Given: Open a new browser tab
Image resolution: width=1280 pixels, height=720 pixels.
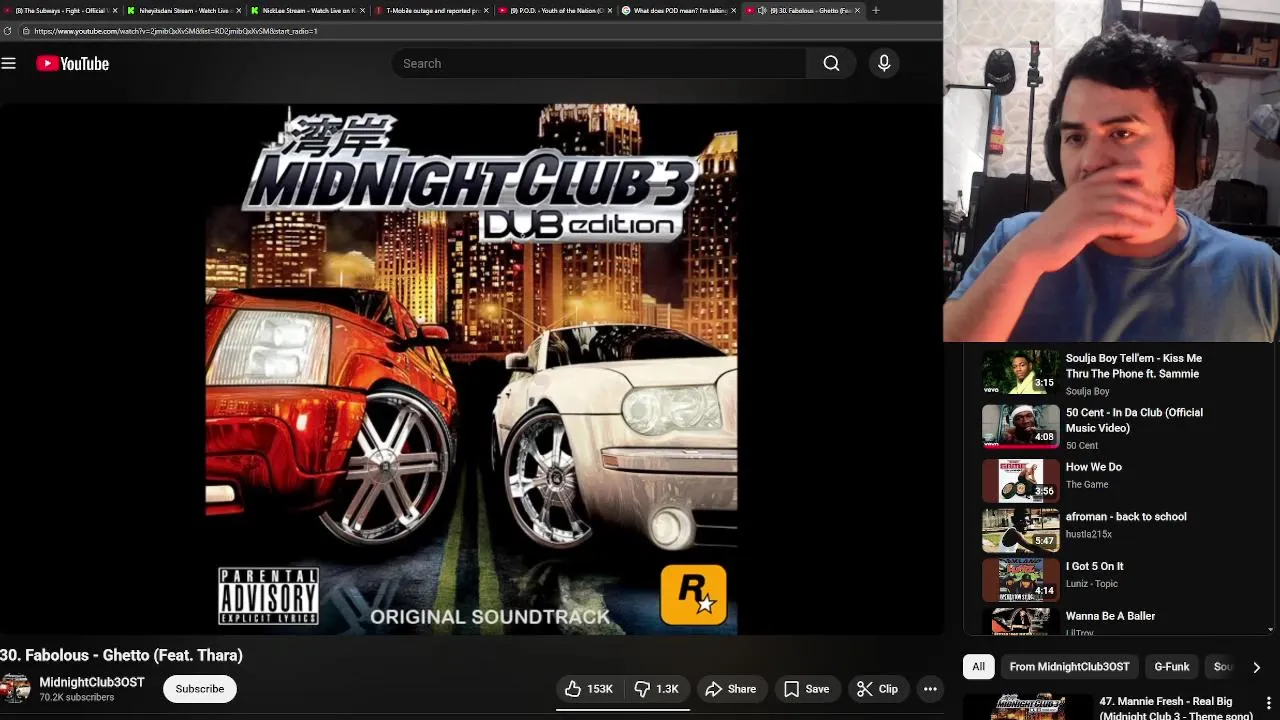Looking at the screenshot, I should click(876, 10).
